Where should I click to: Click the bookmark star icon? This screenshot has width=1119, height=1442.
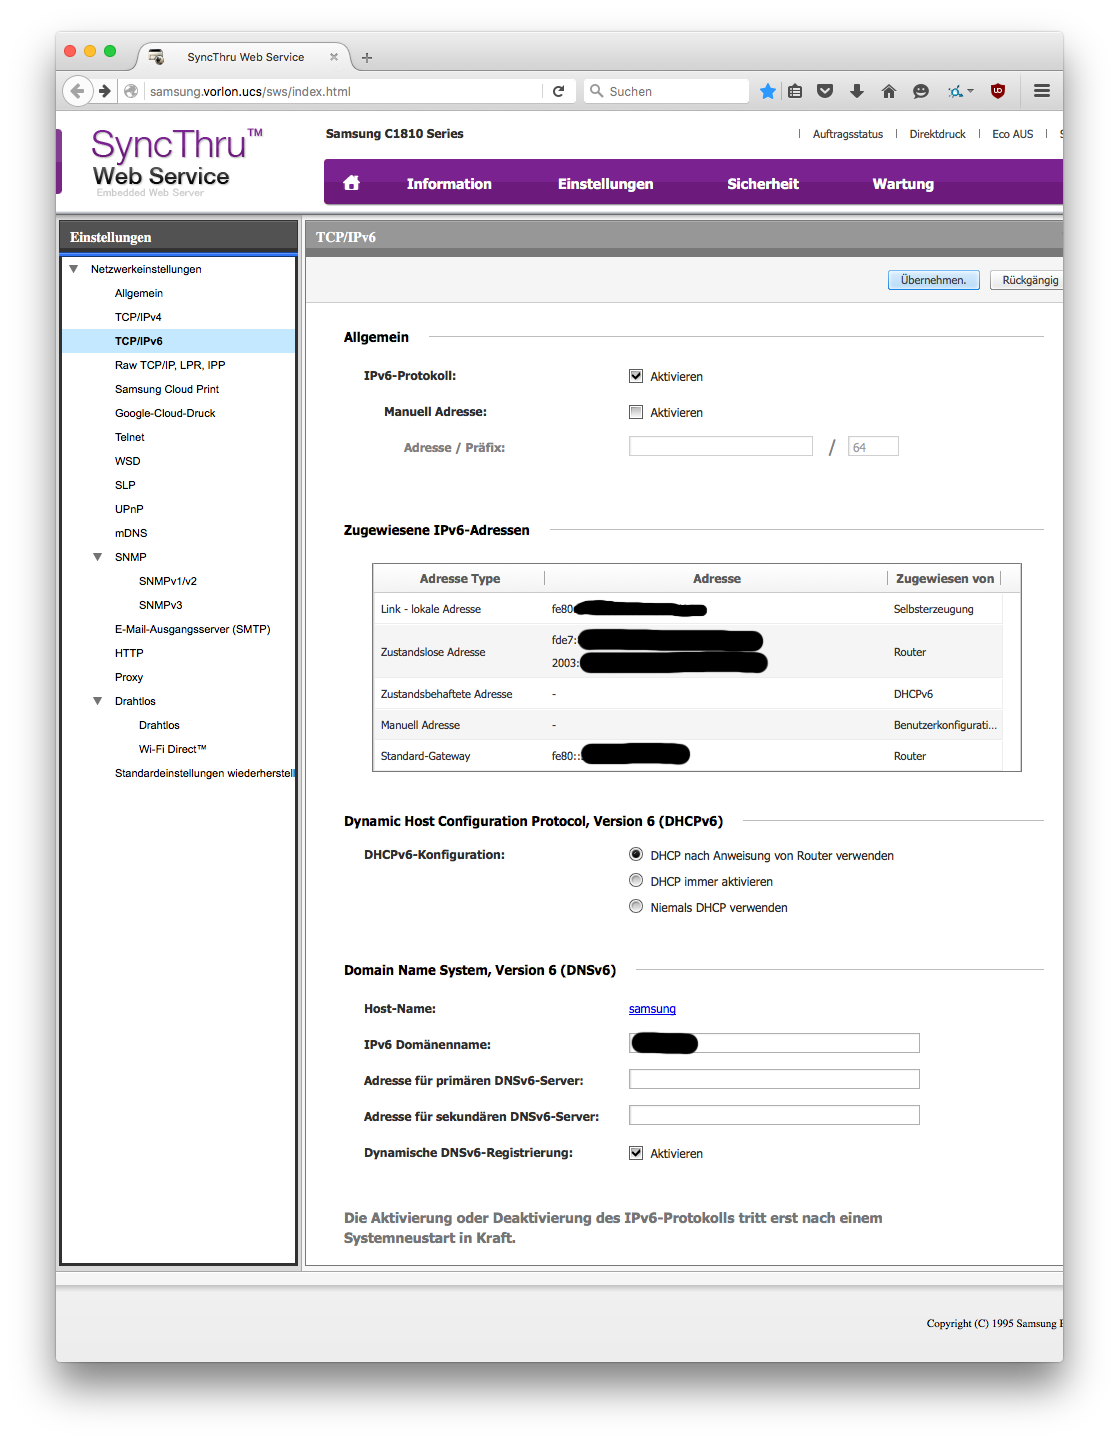click(x=767, y=91)
